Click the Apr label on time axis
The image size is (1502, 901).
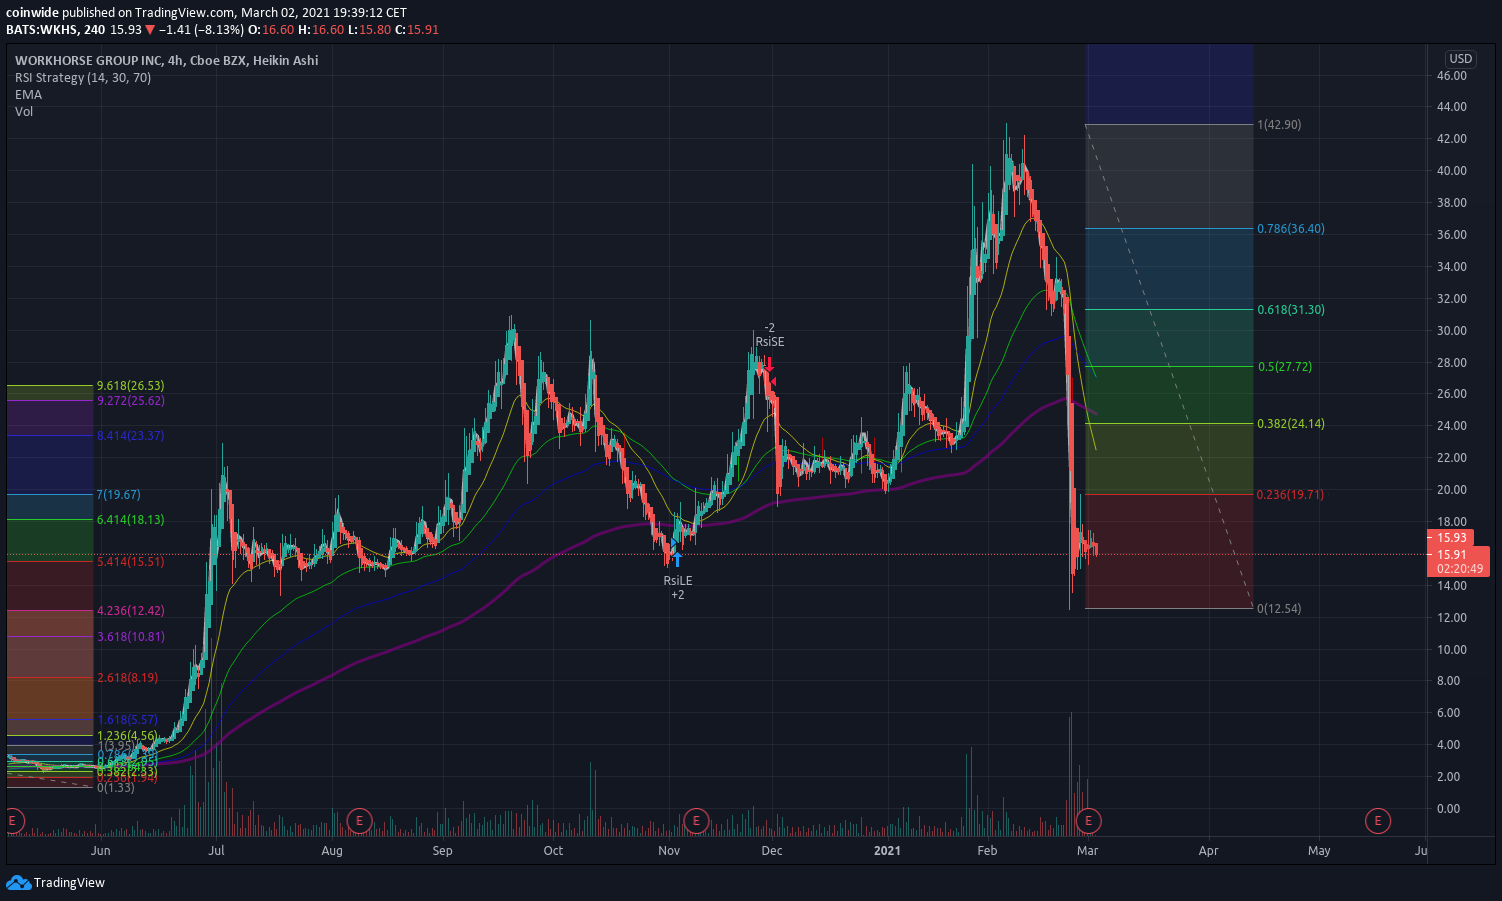1208,851
